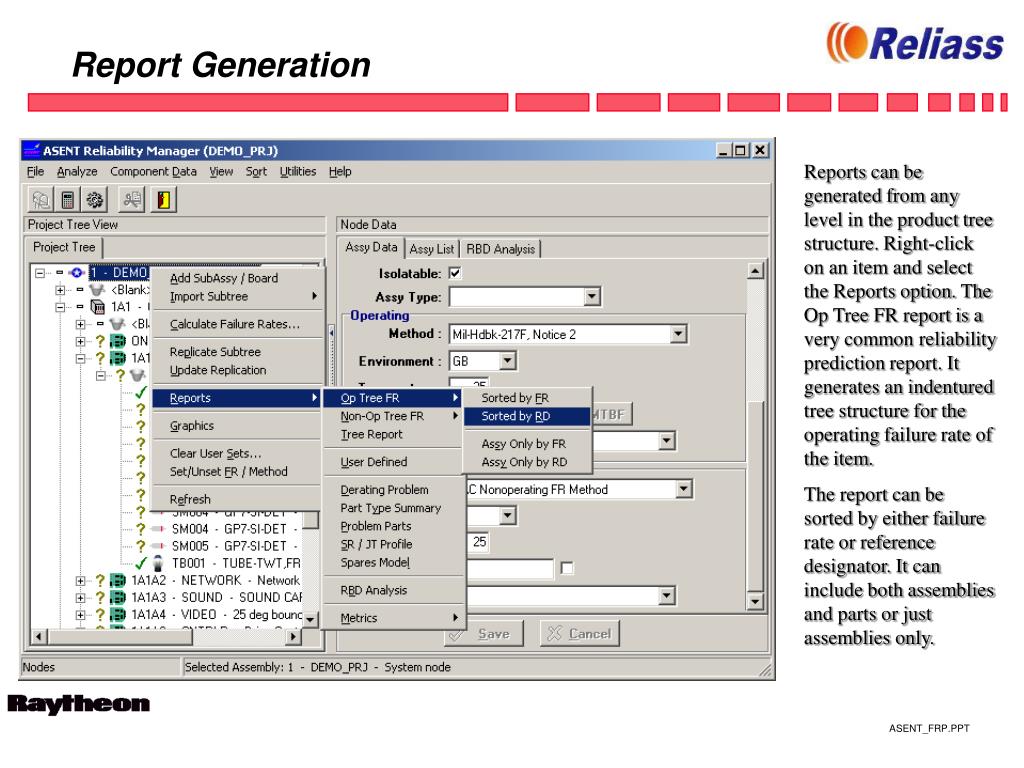This screenshot has height=768, width=1024.
Task: Click the blank bucket icon under DEMO node
Action: coord(97,289)
